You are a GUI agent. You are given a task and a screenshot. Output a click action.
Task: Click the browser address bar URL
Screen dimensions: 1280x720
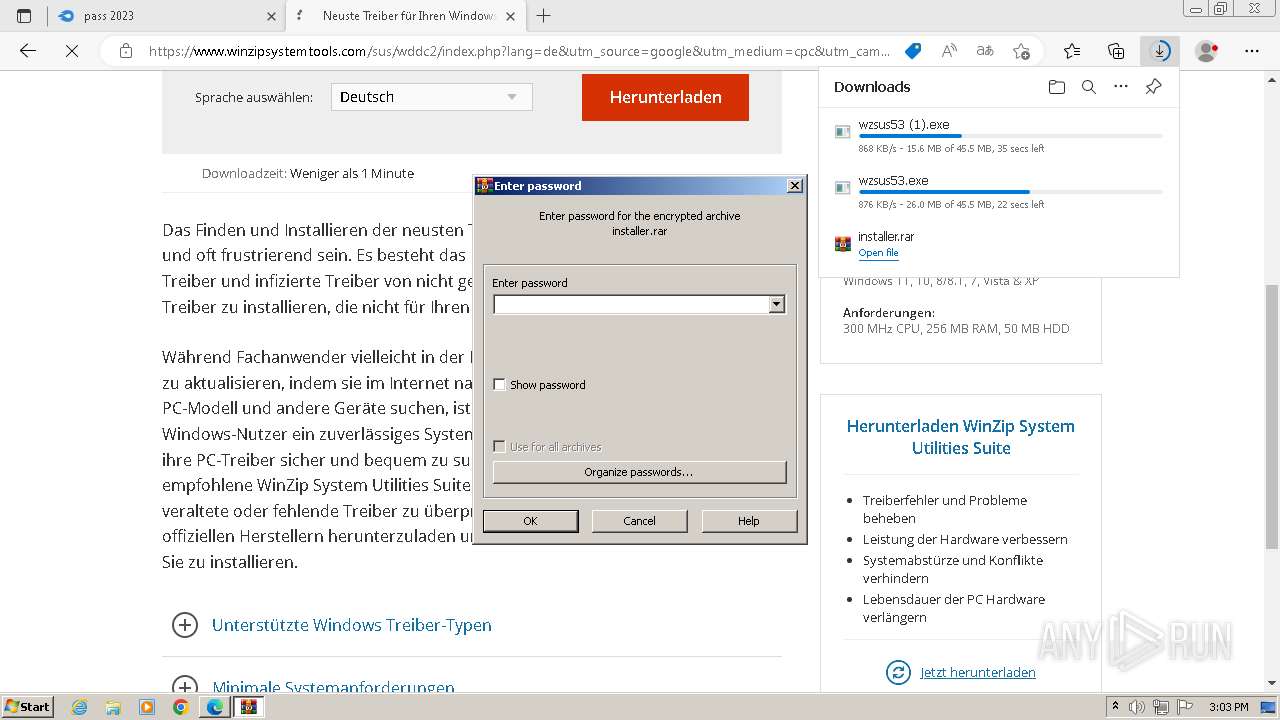click(x=519, y=51)
